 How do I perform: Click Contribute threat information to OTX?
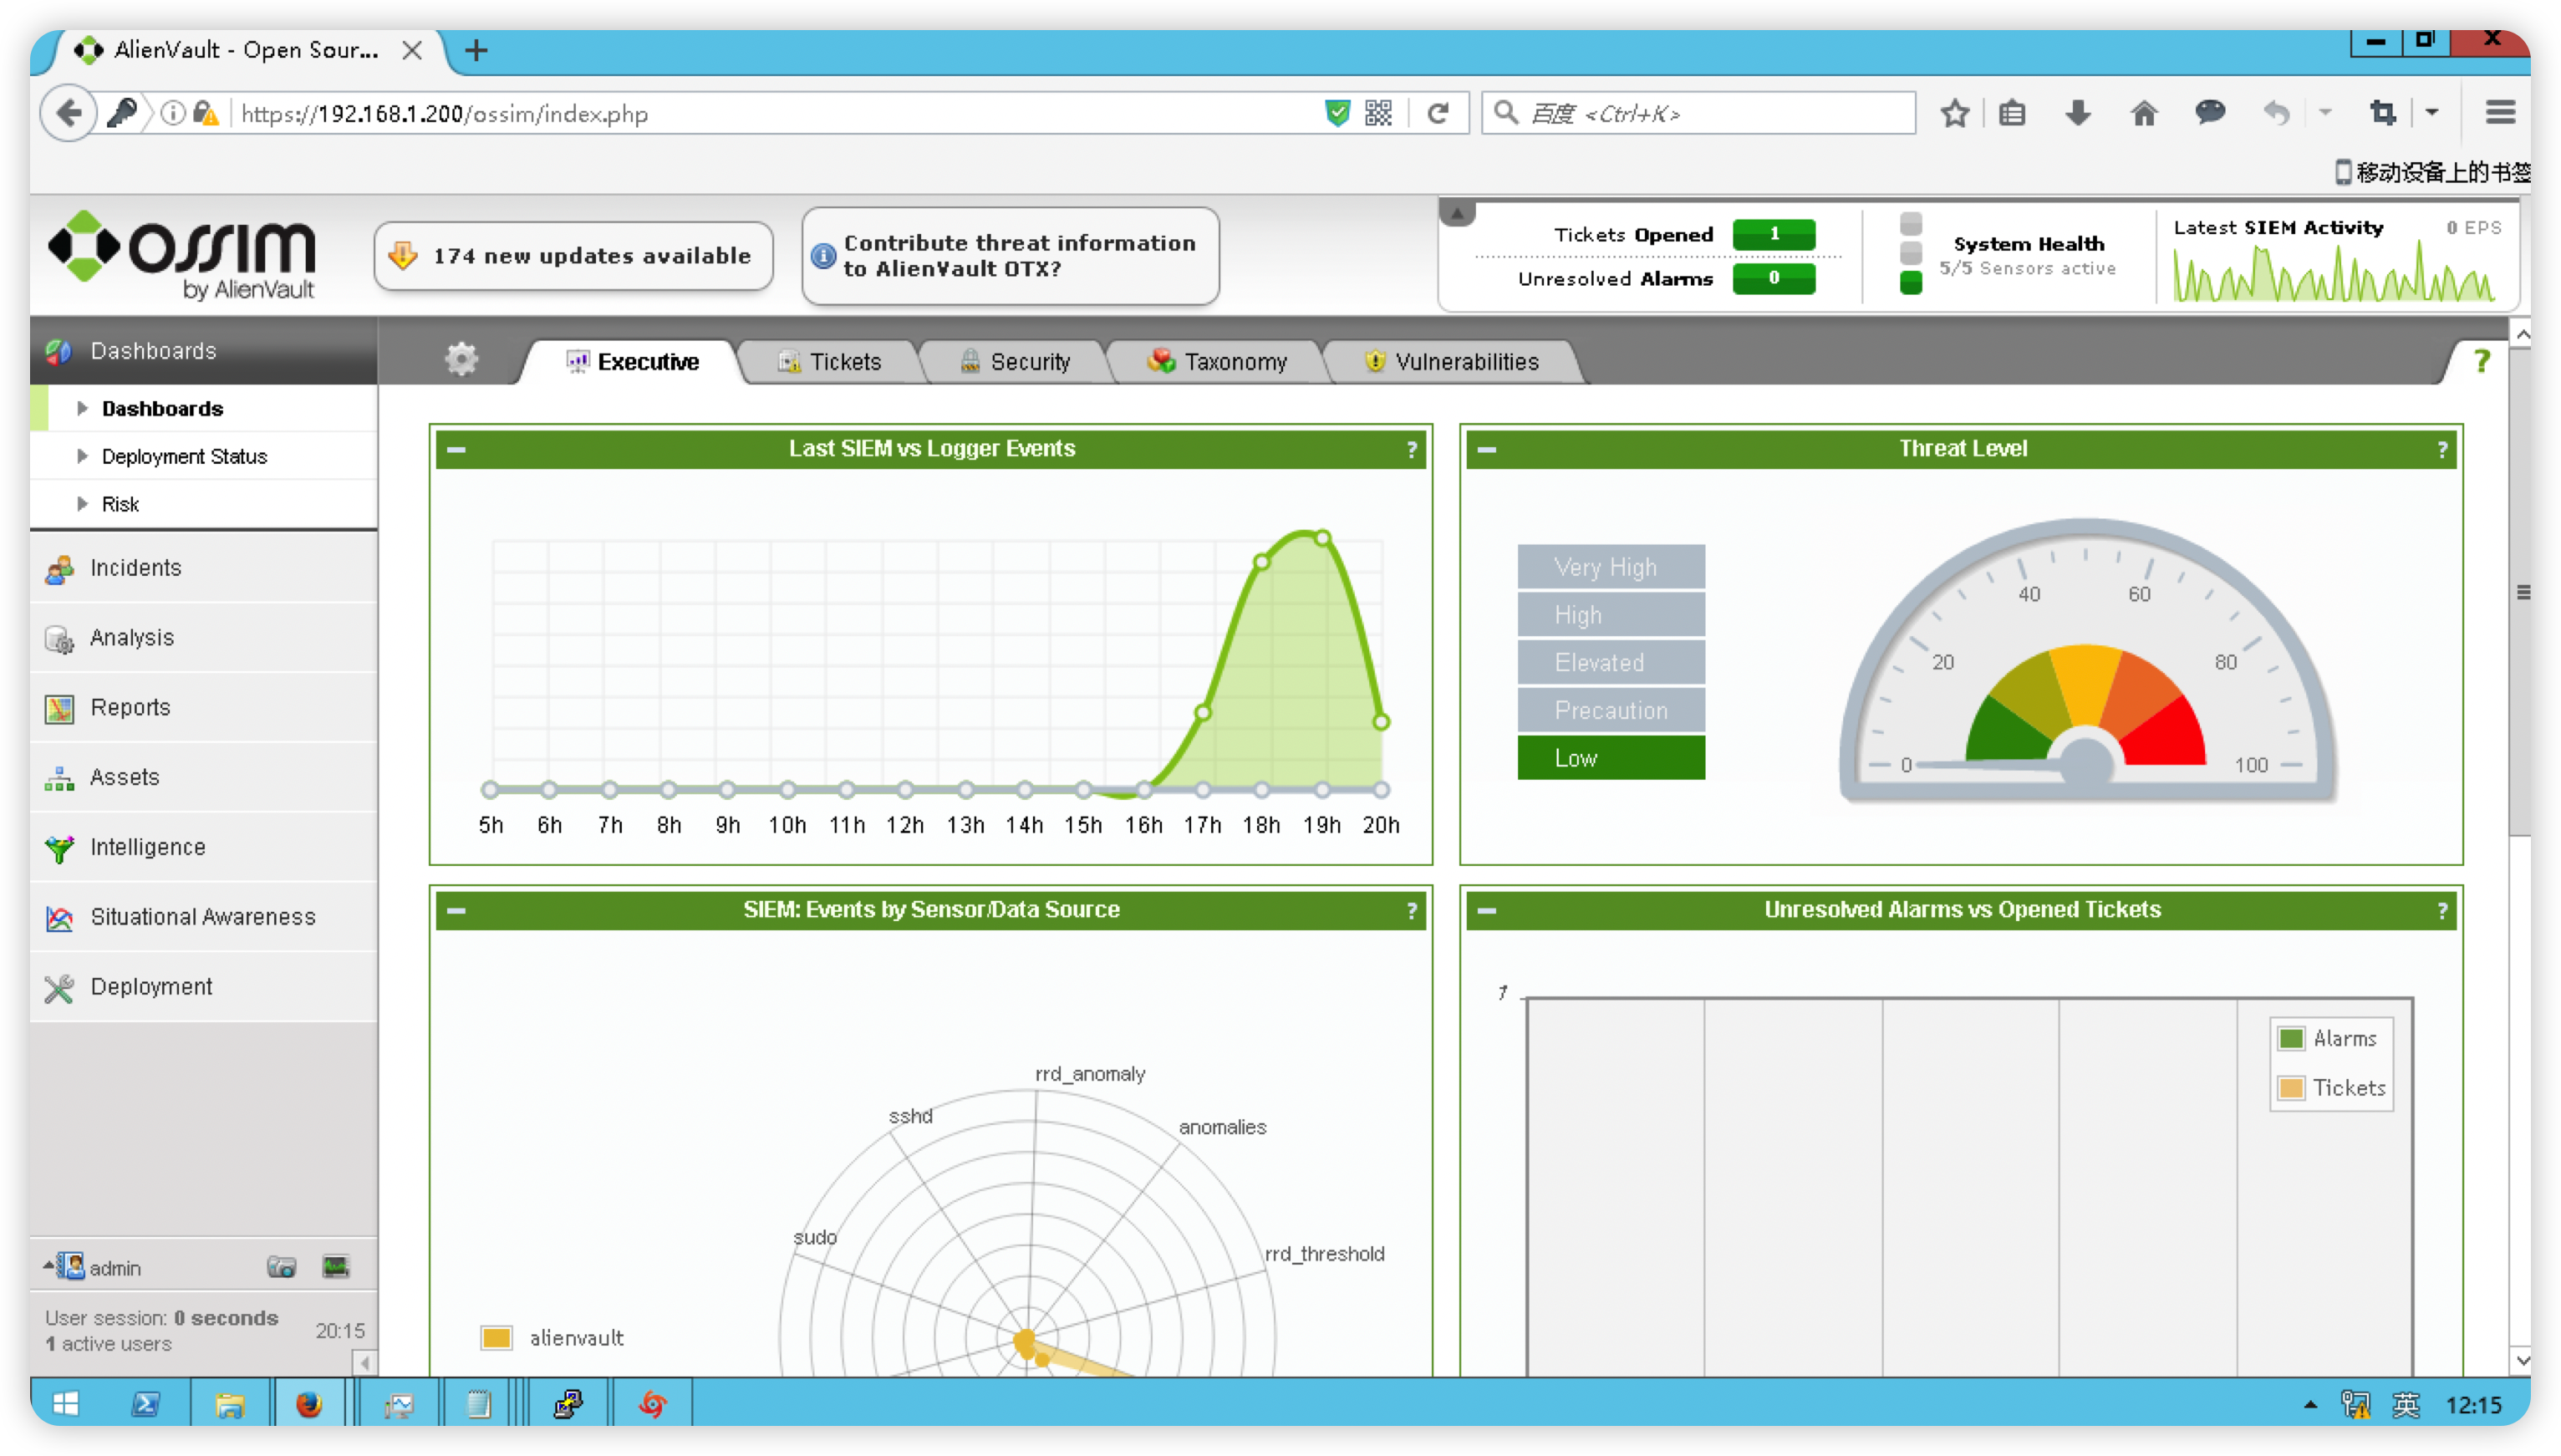[1010, 256]
